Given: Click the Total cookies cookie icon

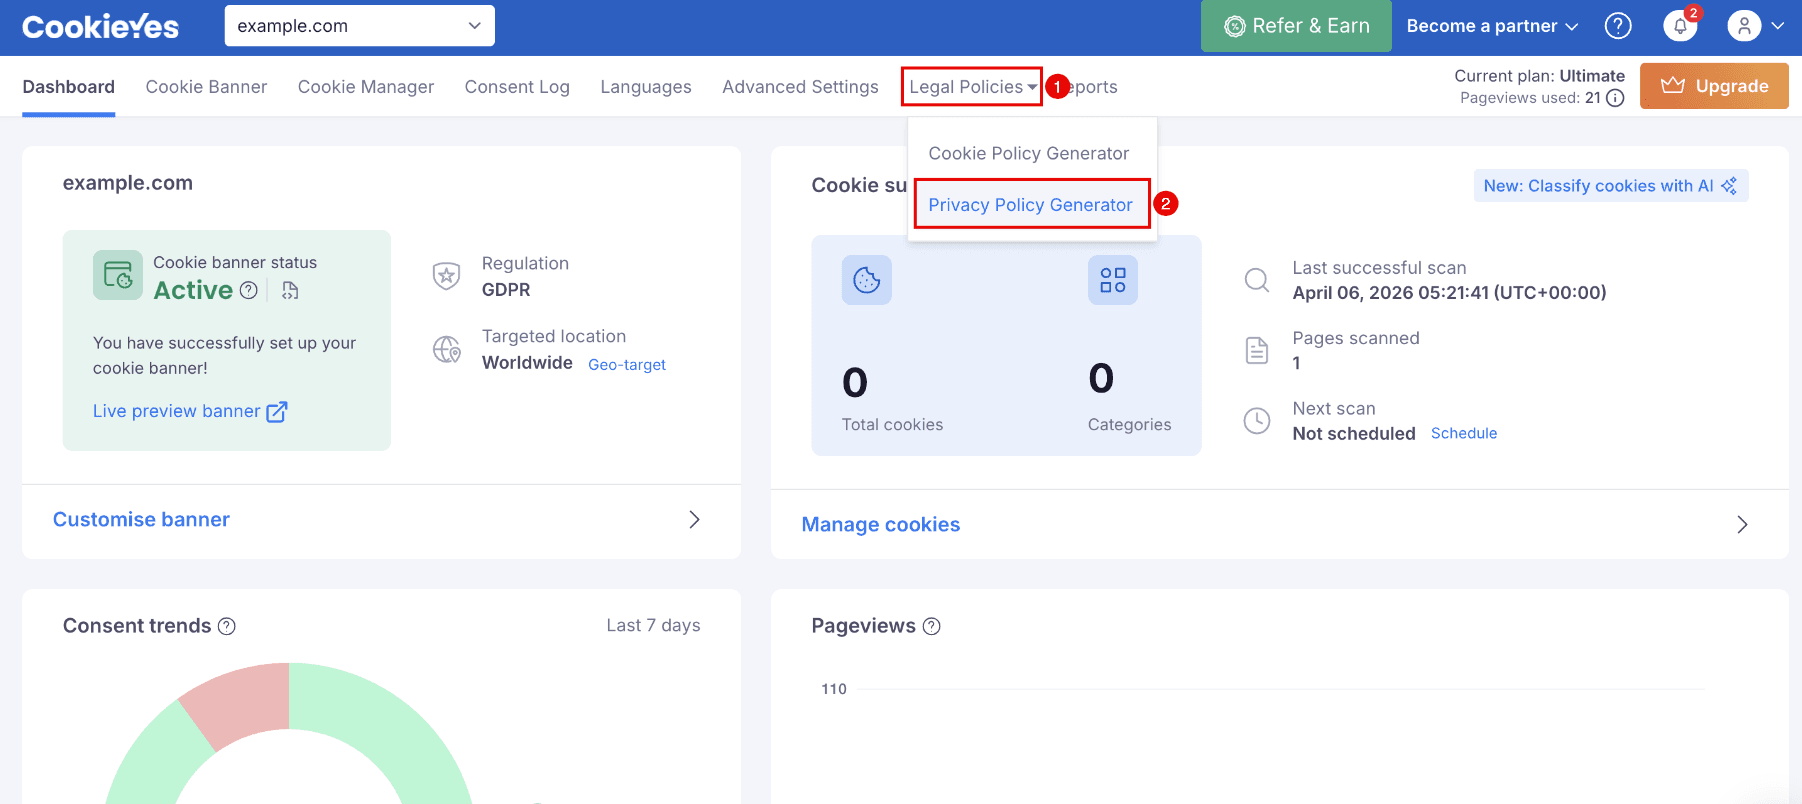Looking at the screenshot, I should point(867,280).
